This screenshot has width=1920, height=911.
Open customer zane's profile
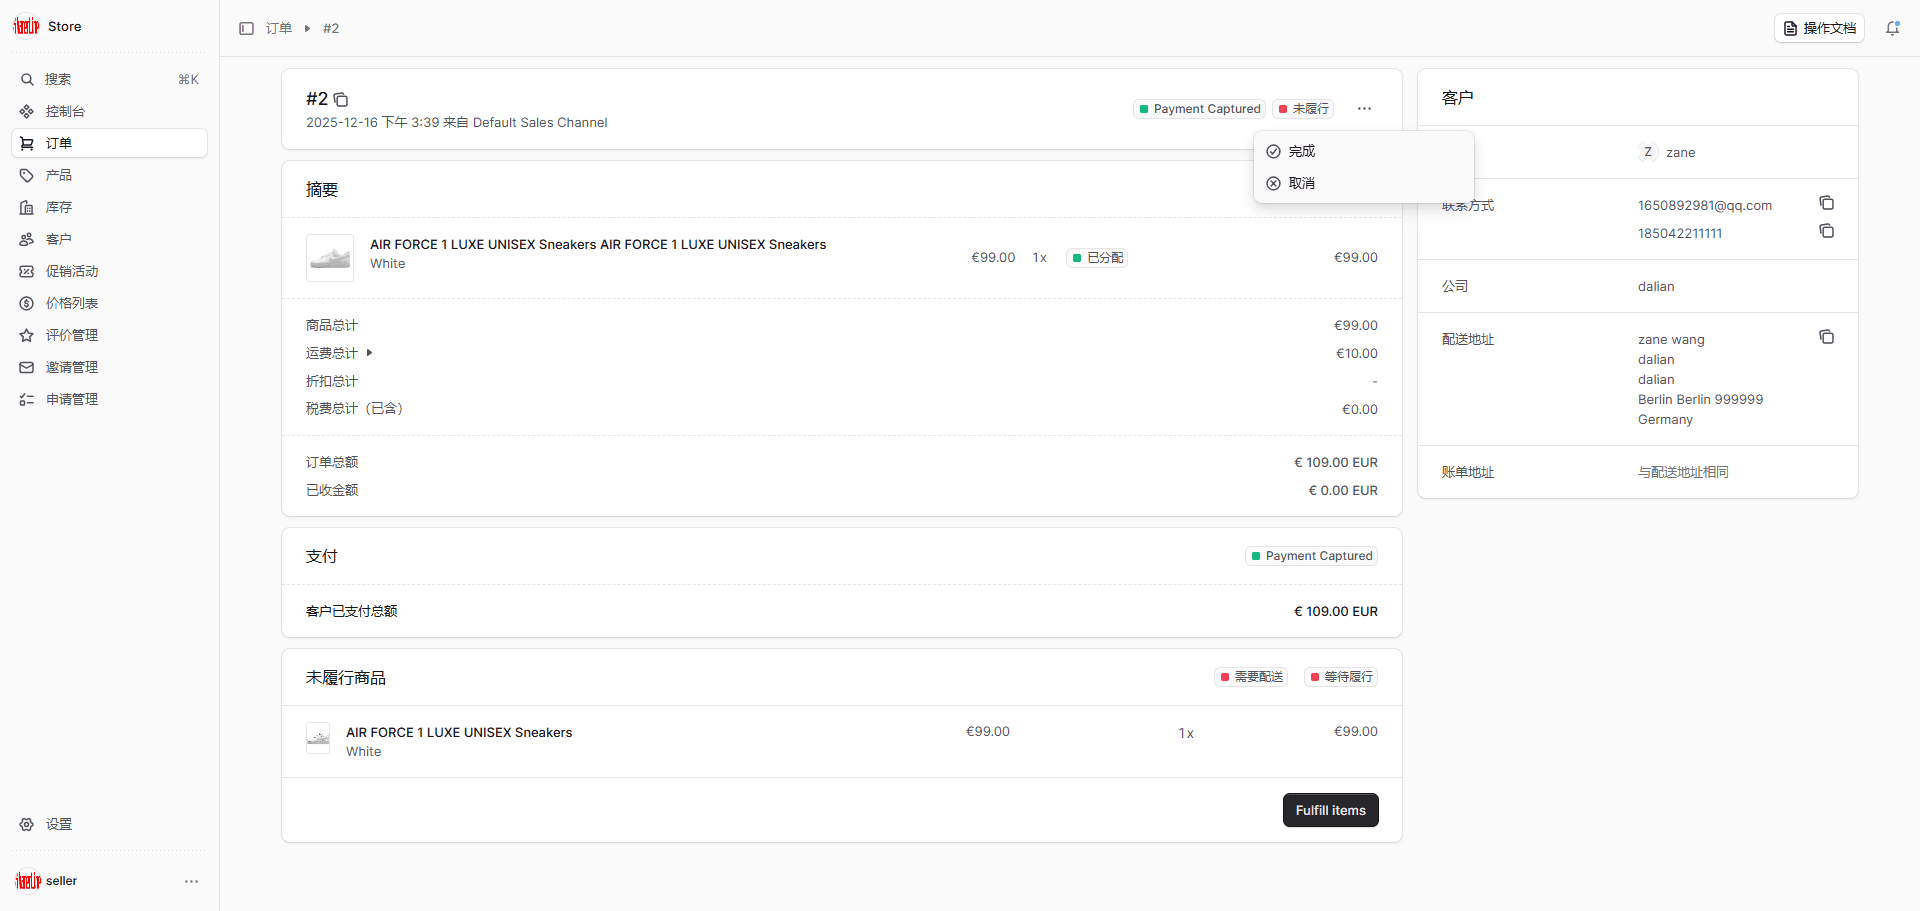click(x=1679, y=153)
